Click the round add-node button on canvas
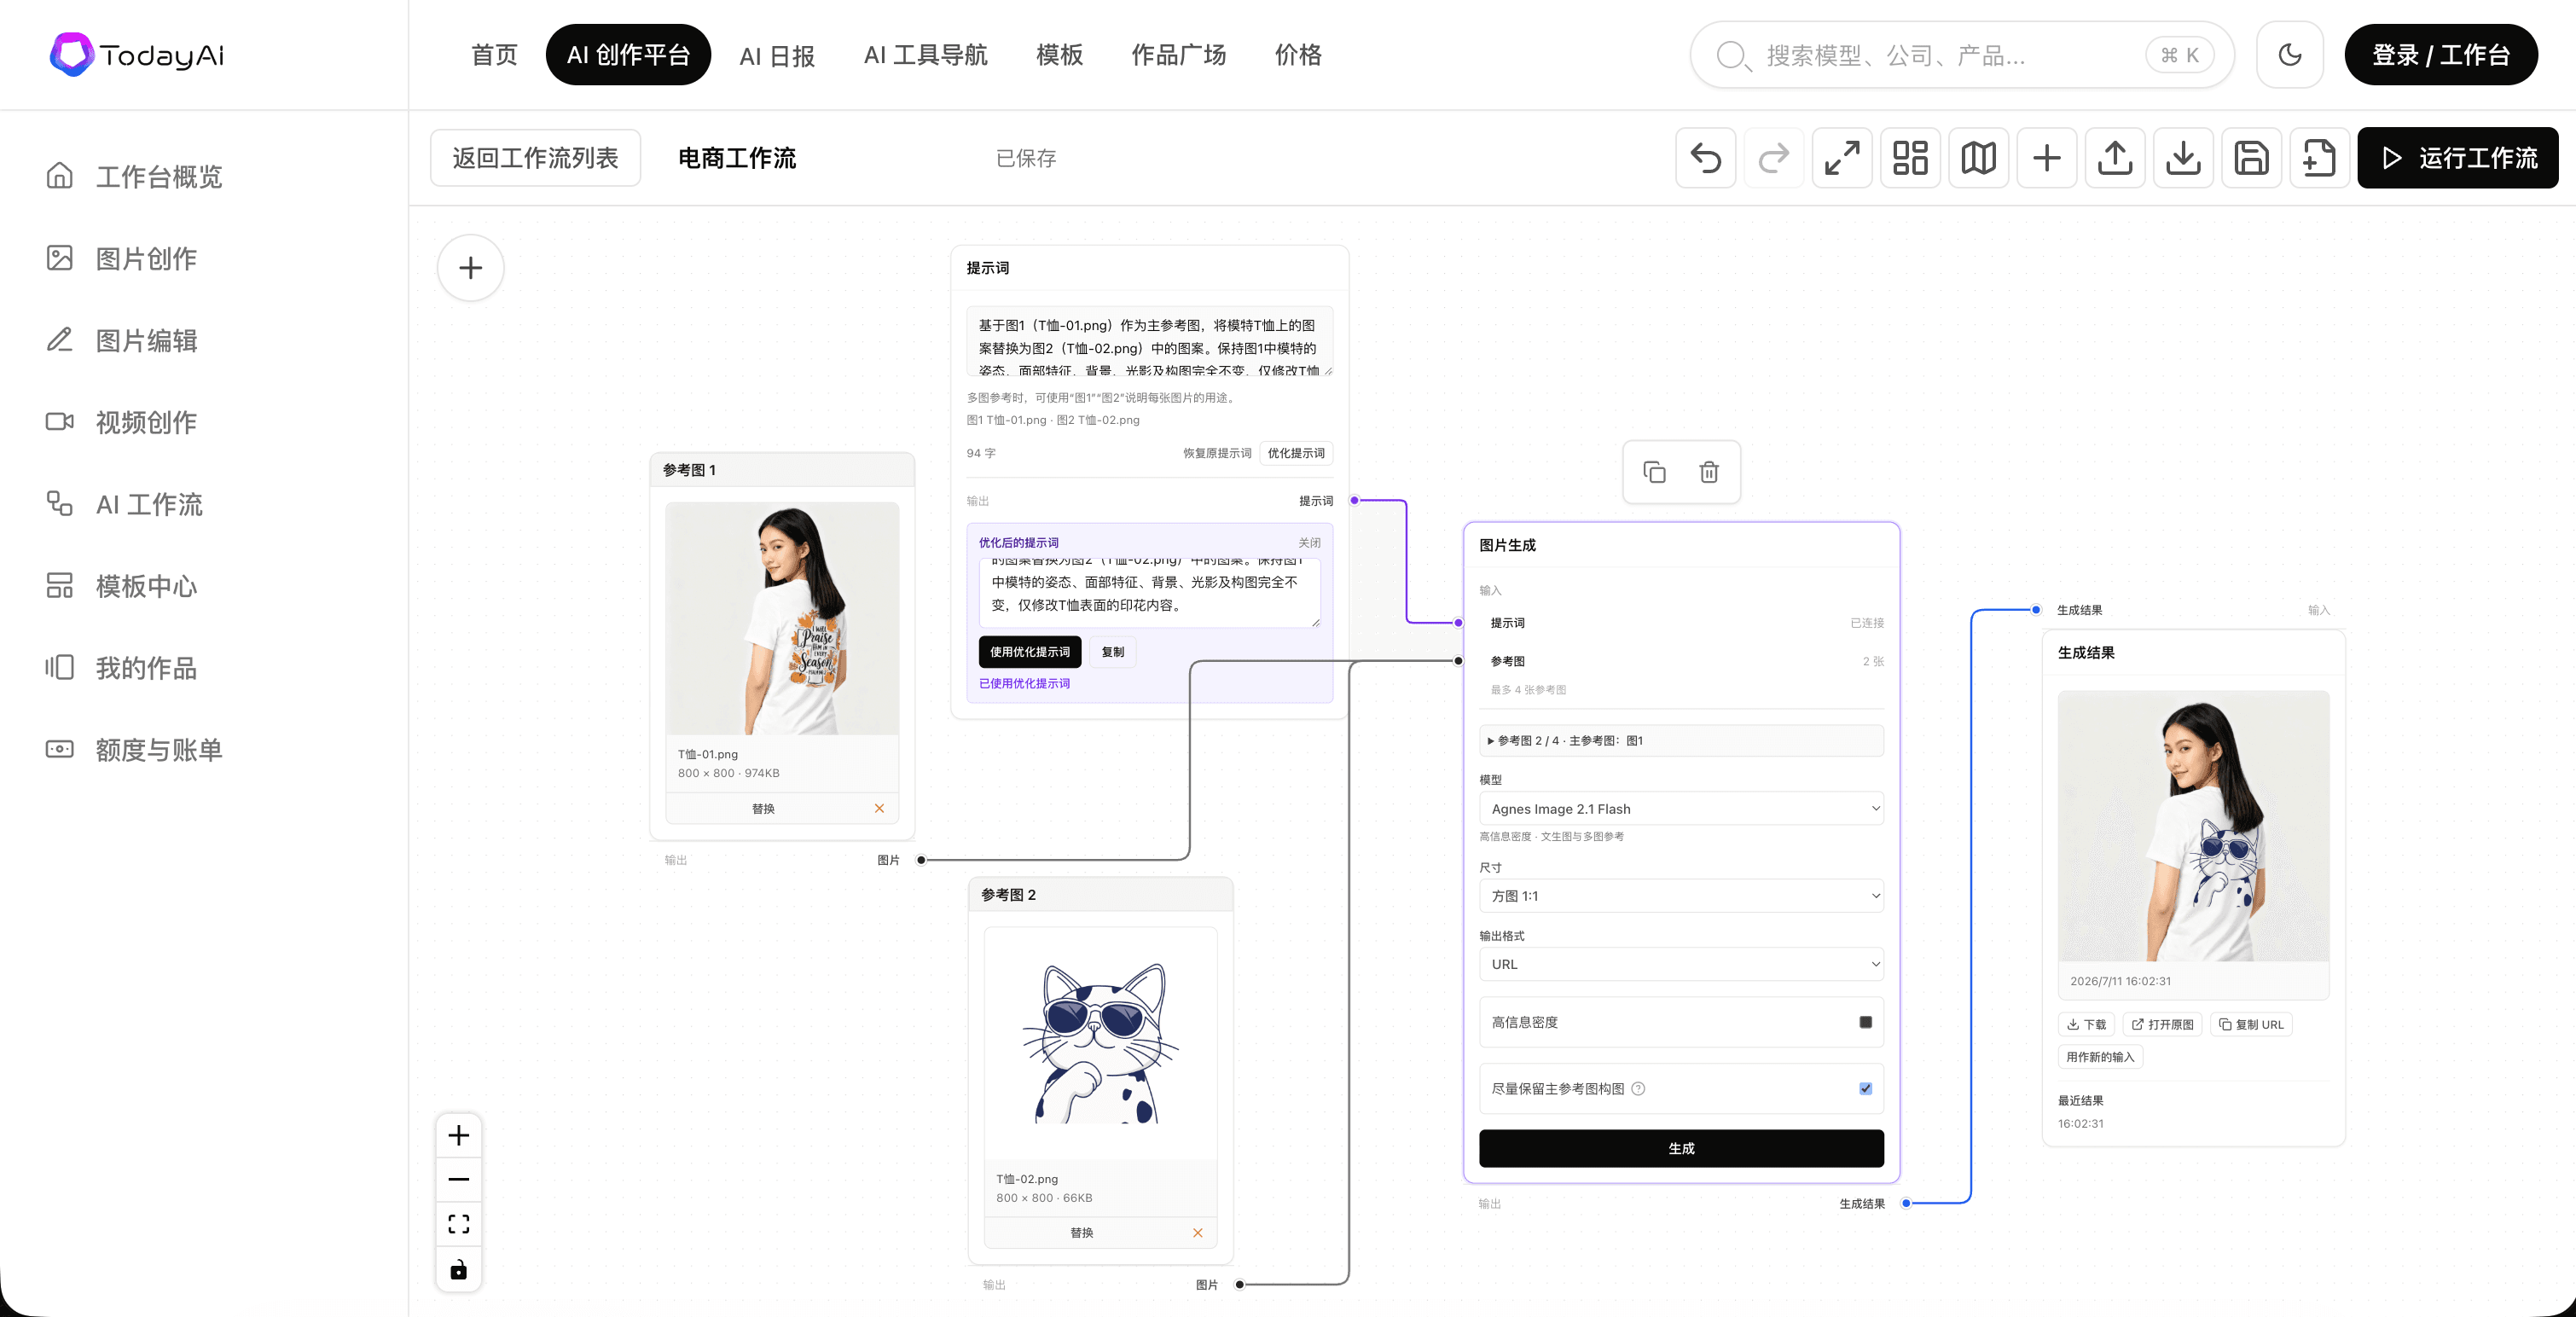 471,268
